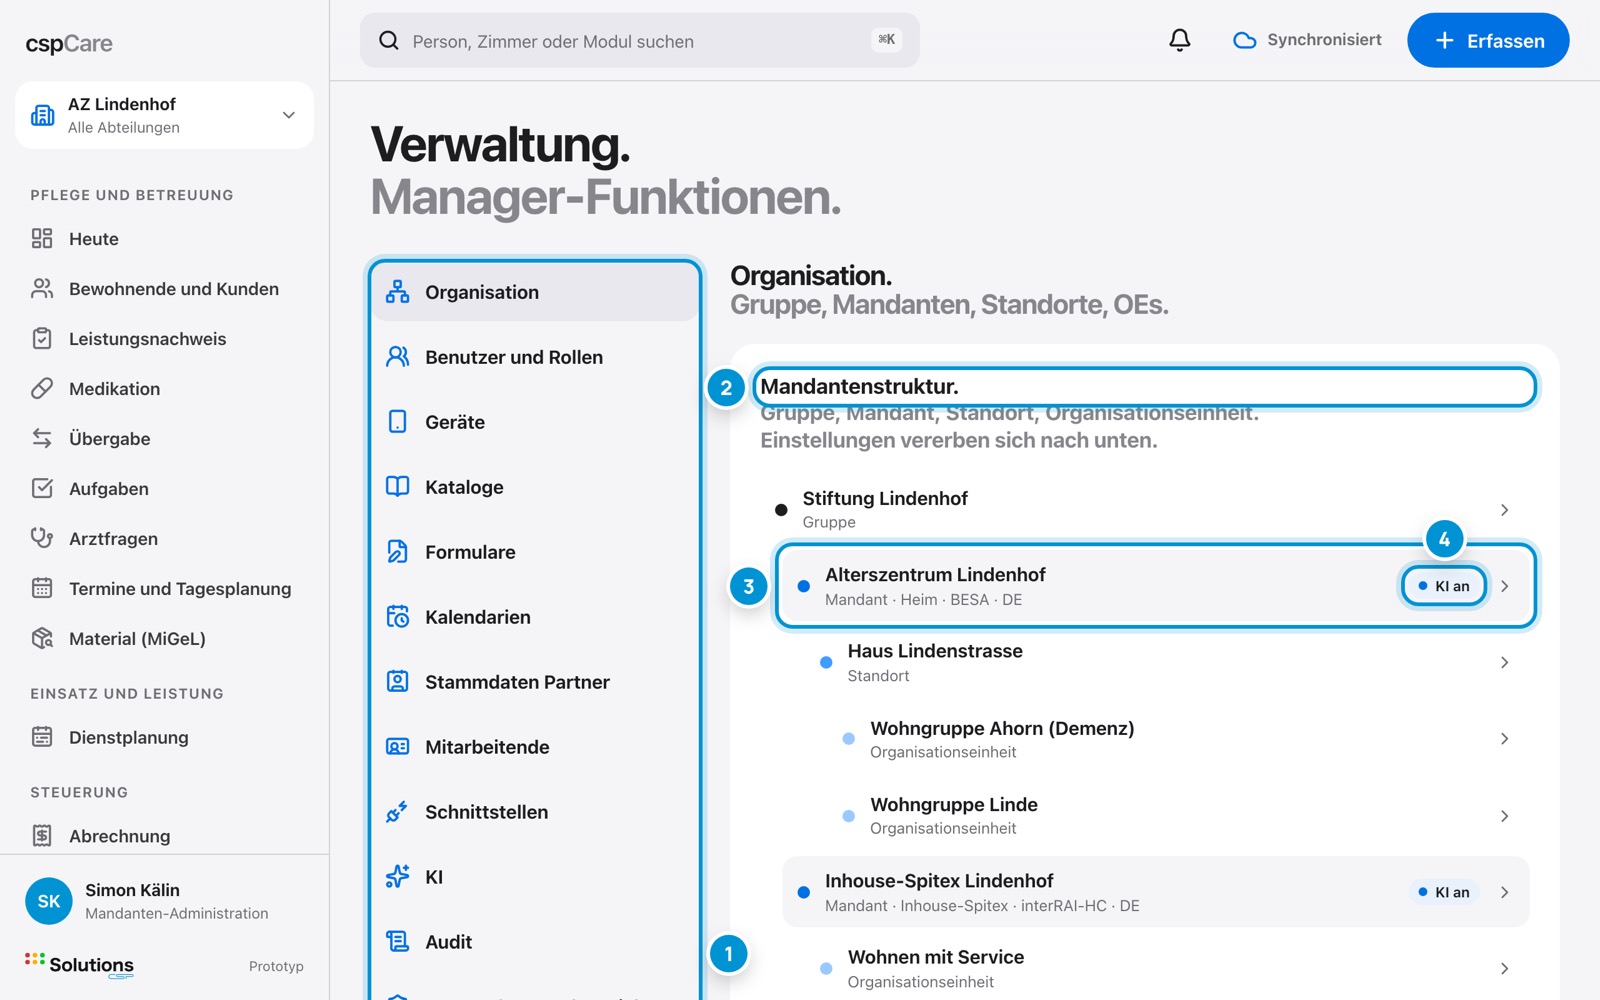Expand Wohngruppe Linde chevron
The height and width of the screenshot is (1000, 1600).
click(1504, 816)
